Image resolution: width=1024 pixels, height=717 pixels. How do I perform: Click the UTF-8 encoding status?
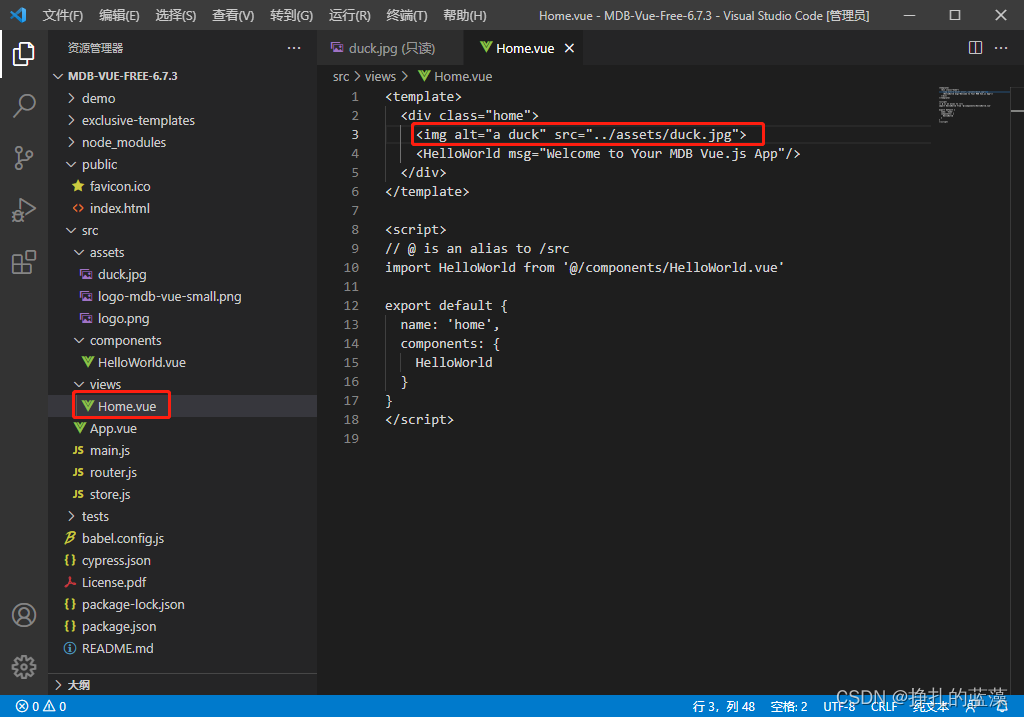point(839,707)
